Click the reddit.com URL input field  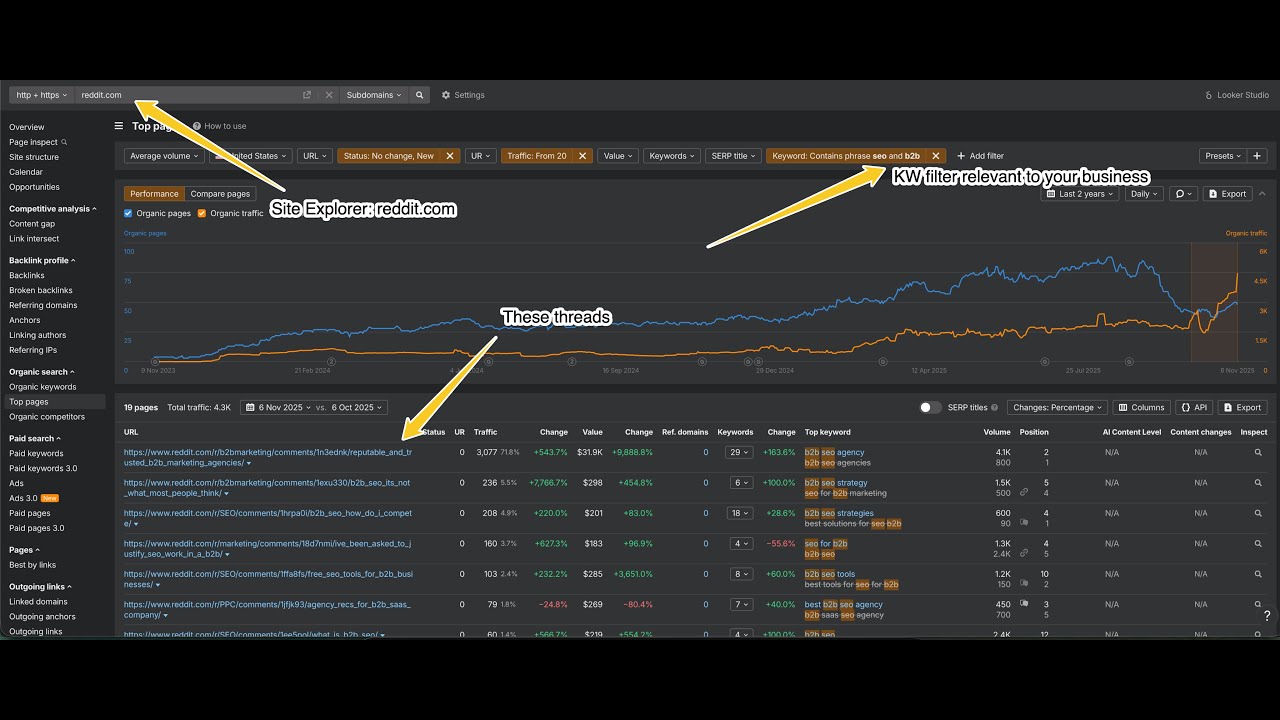pos(187,95)
